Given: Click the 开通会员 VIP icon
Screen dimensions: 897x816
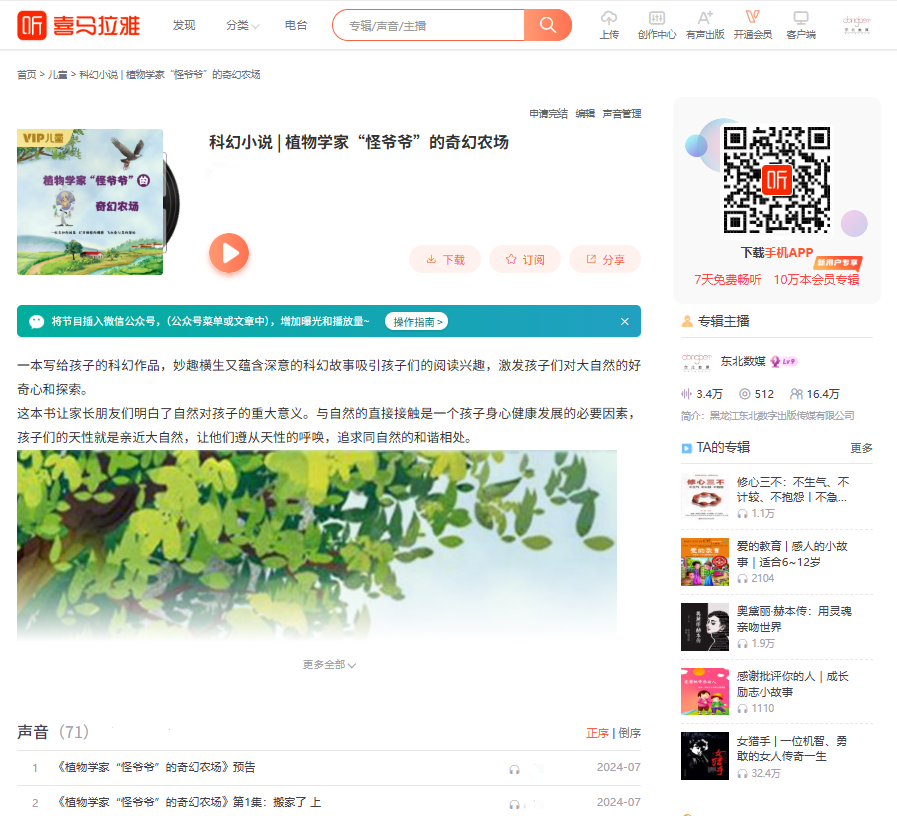Looking at the screenshot, I should tap(752, 25).
